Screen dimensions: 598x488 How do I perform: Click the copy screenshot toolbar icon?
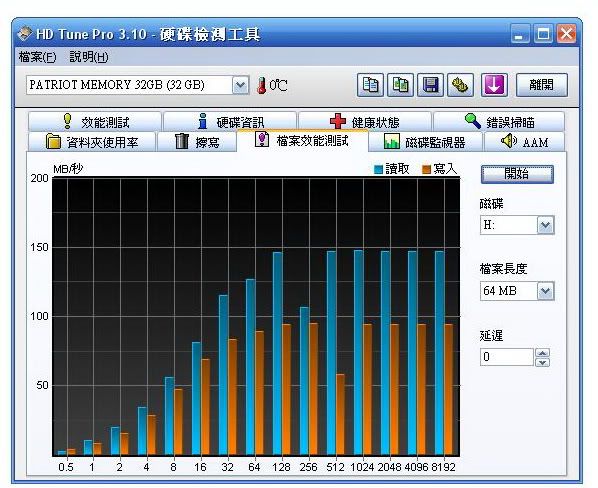pyautogui.click(x=400, y=85)
